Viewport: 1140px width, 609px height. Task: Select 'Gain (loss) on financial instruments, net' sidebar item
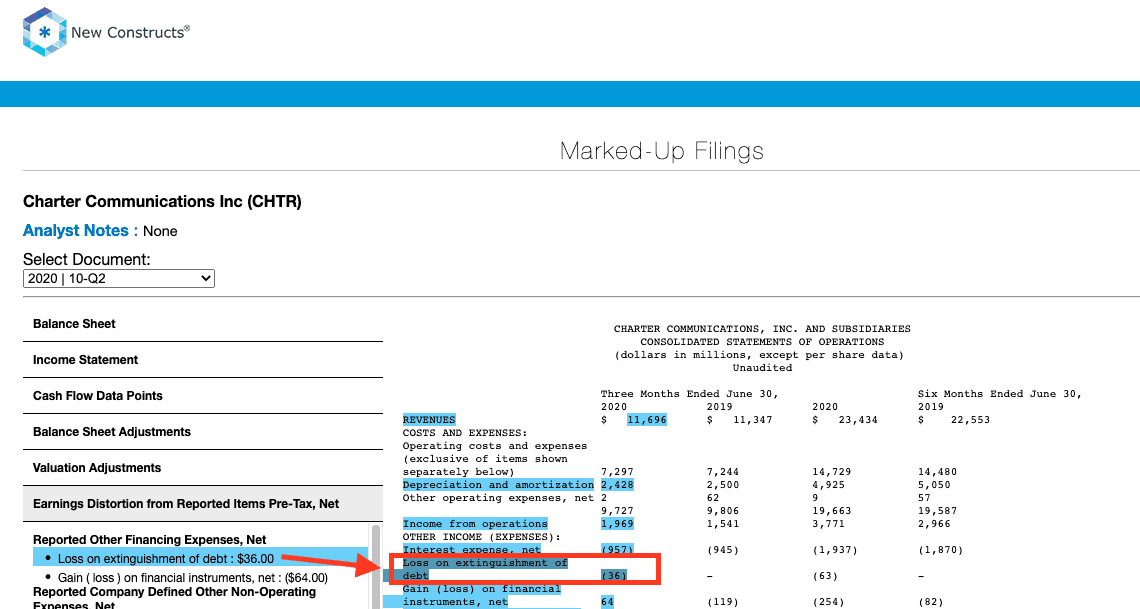(x=193, y=578)
